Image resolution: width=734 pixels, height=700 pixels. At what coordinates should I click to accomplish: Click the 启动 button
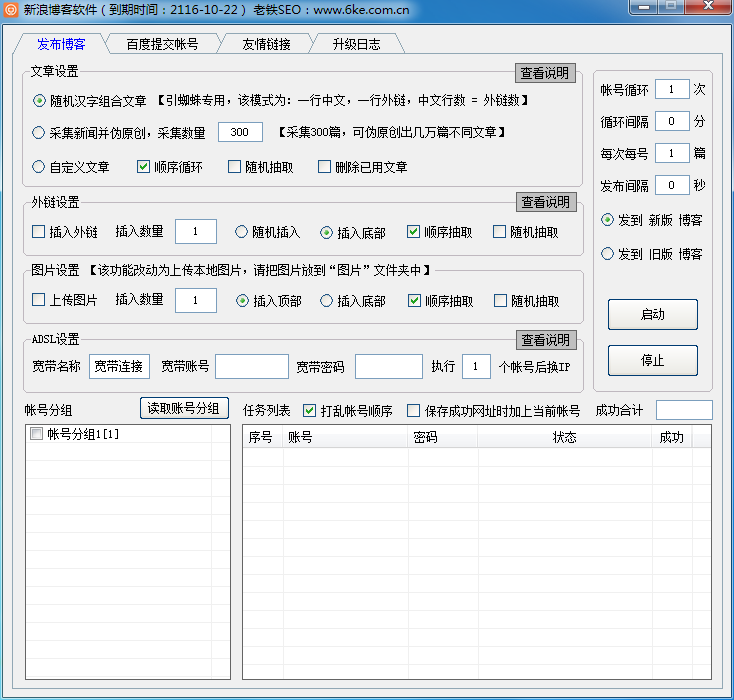(652, 314)
